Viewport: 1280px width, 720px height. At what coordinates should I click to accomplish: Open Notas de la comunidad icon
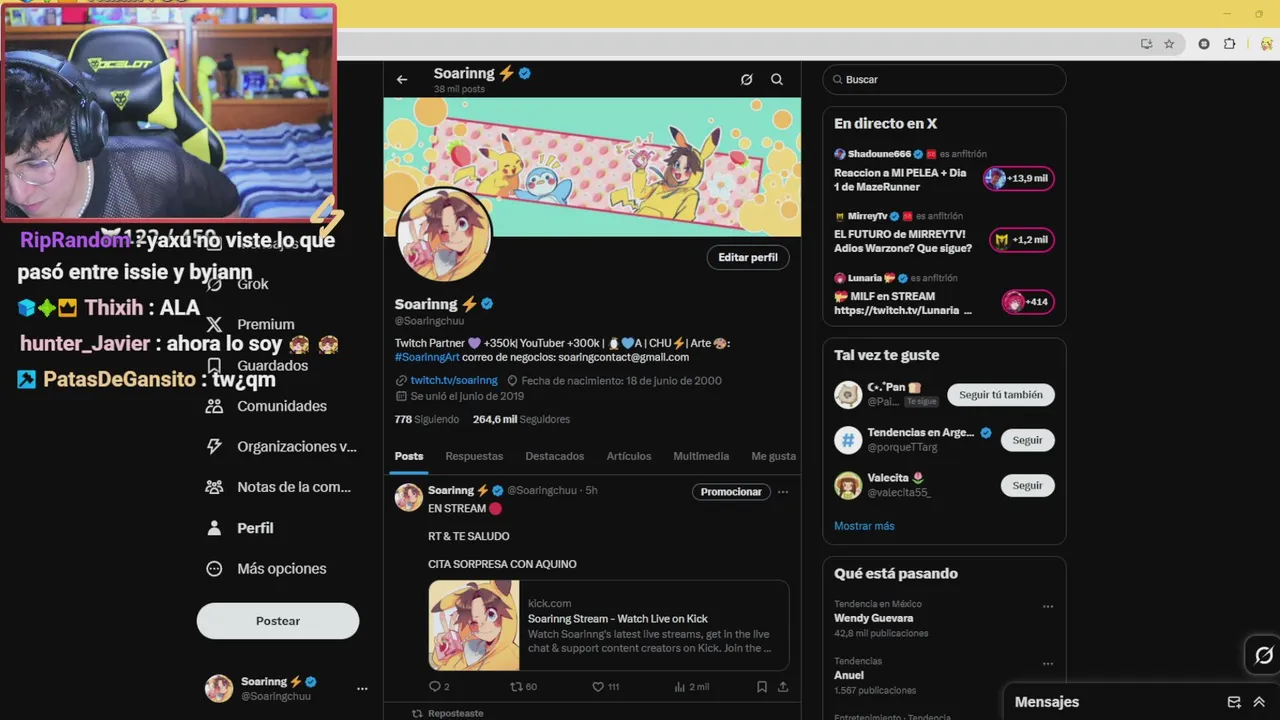(214, 487)
